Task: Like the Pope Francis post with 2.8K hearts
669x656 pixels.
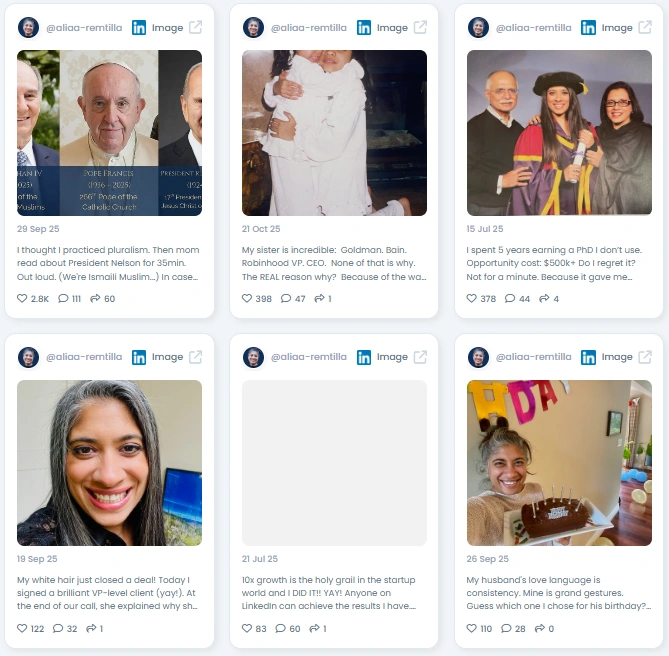Action: [22, 298]
